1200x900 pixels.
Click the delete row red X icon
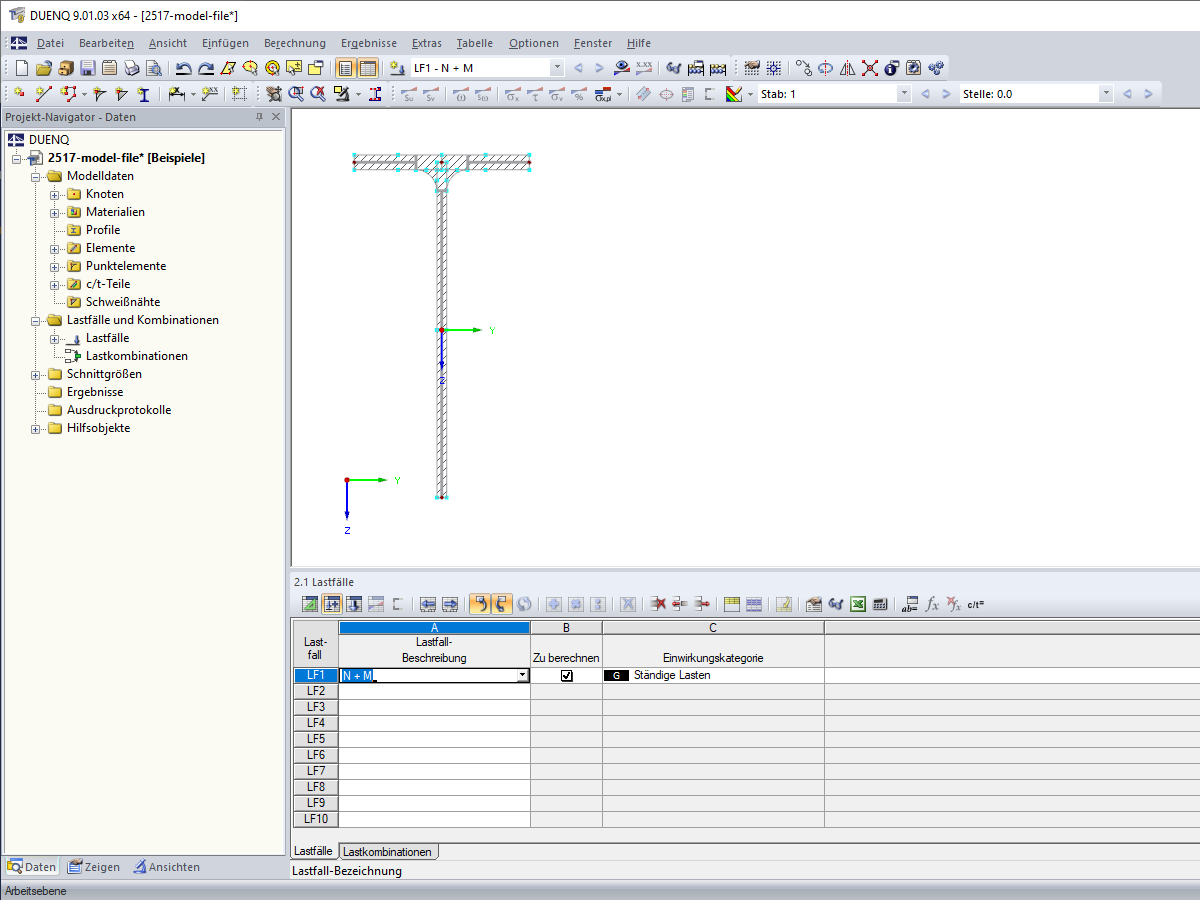coord(658,604)
